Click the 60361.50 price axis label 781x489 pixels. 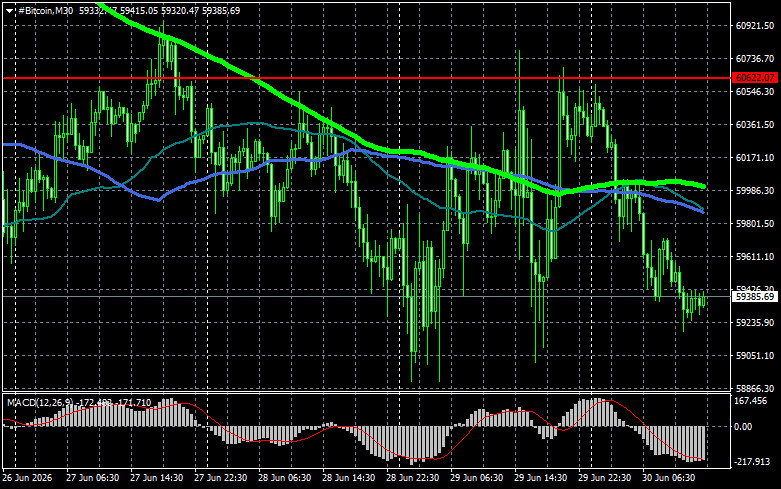(x=755, y=124)
